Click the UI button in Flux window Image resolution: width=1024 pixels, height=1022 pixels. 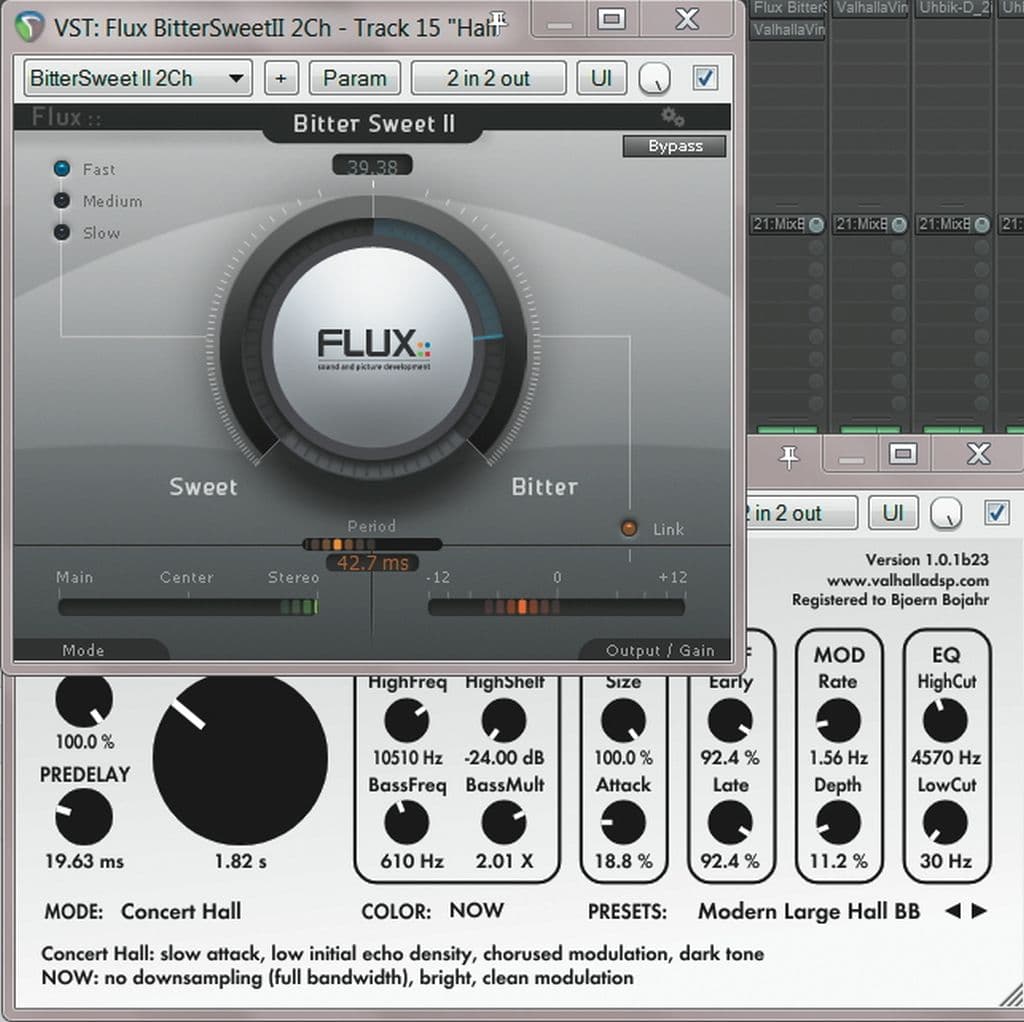(x=601, y=78)
